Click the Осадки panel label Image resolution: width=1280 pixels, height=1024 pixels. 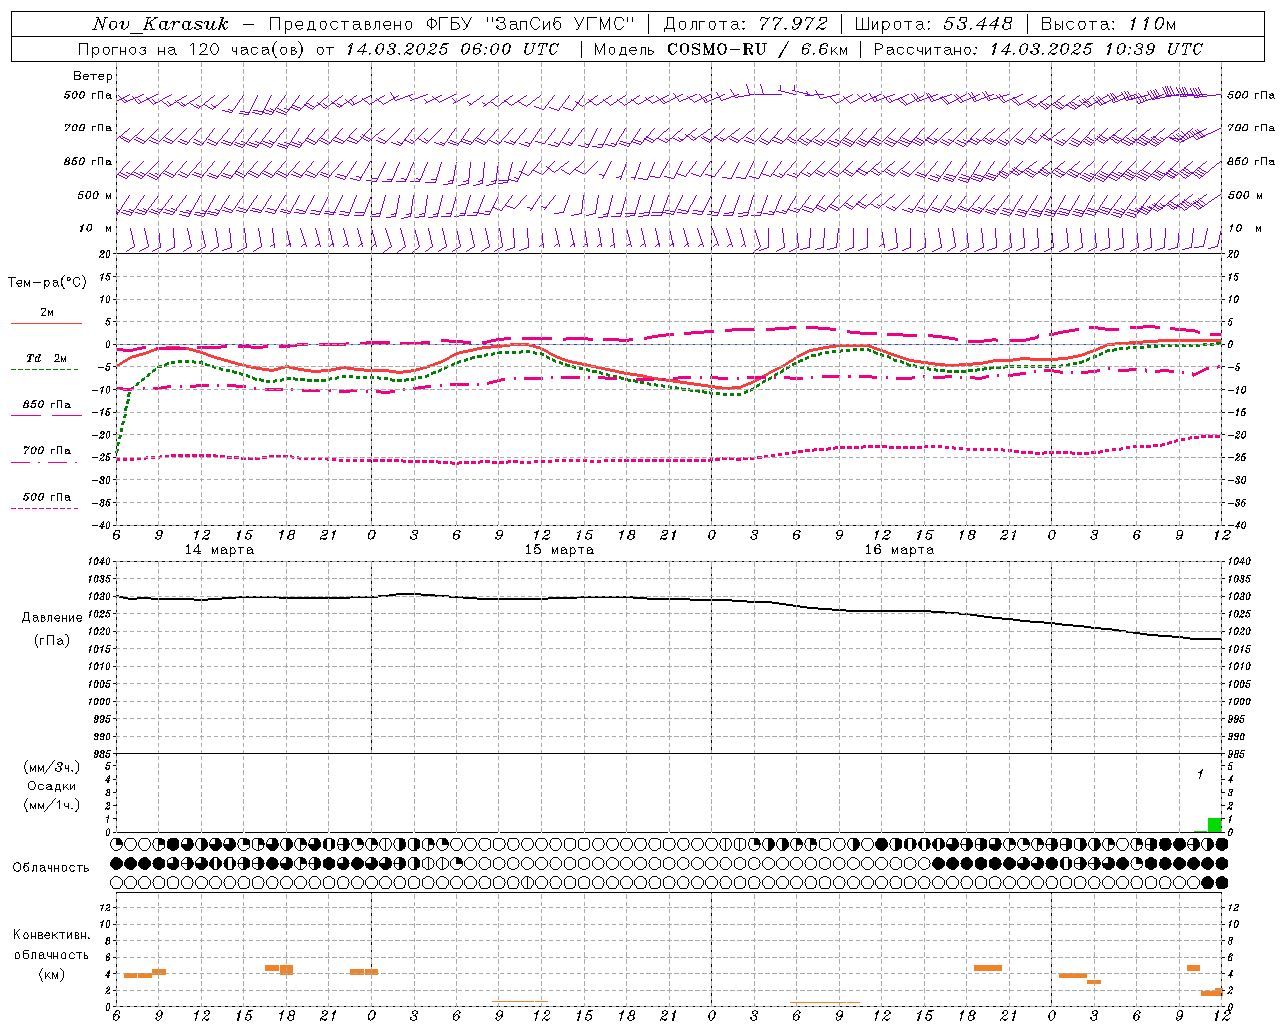(x=52, y=786)
